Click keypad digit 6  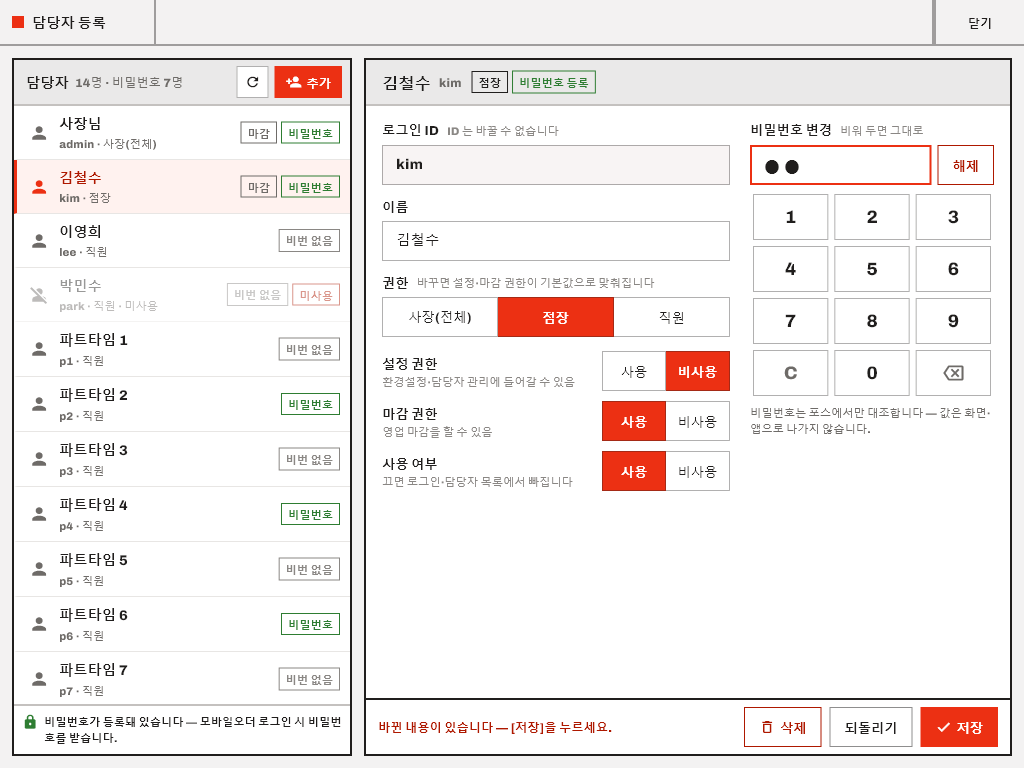coord(953,269)
